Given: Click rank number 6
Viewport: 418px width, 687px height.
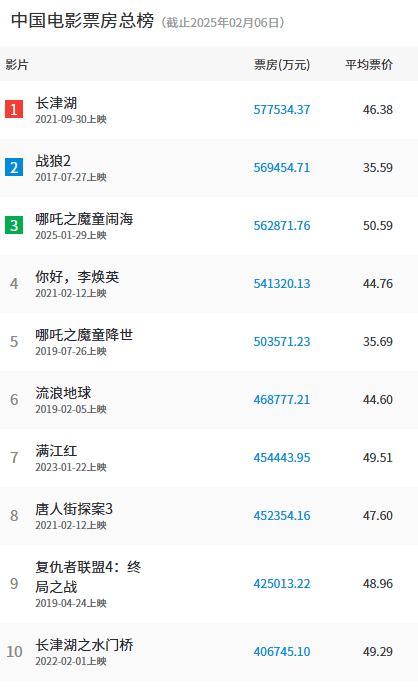Looking at the screenshot, I should [14, 400].
